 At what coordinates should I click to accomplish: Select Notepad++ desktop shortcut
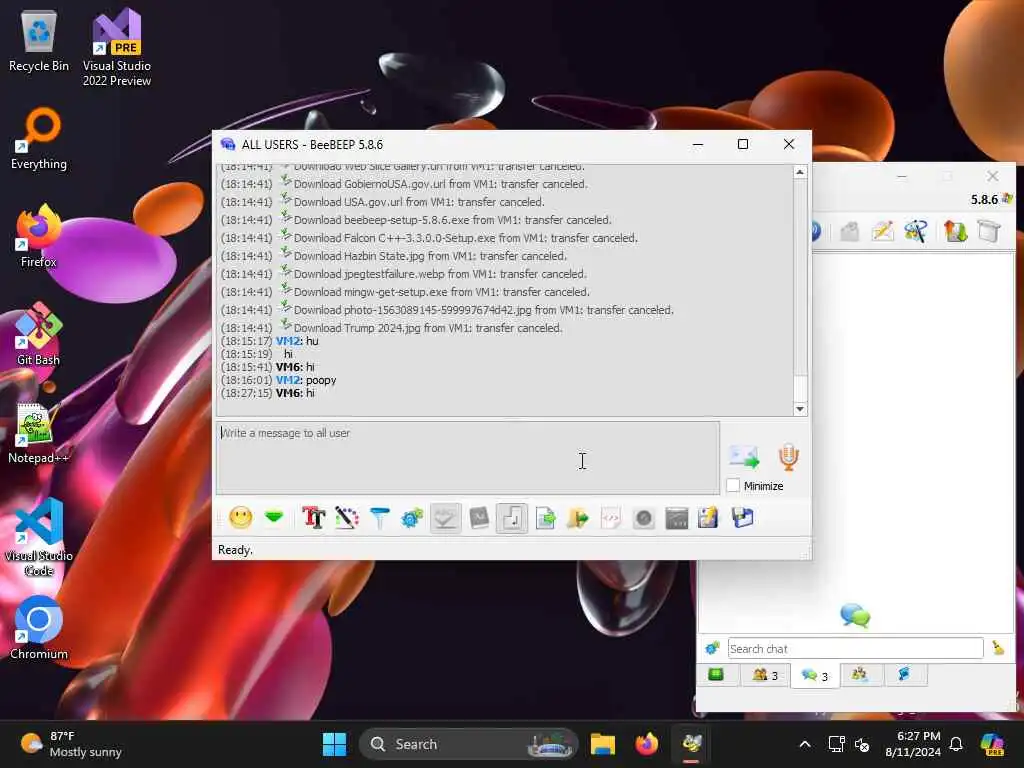[38, 433]
